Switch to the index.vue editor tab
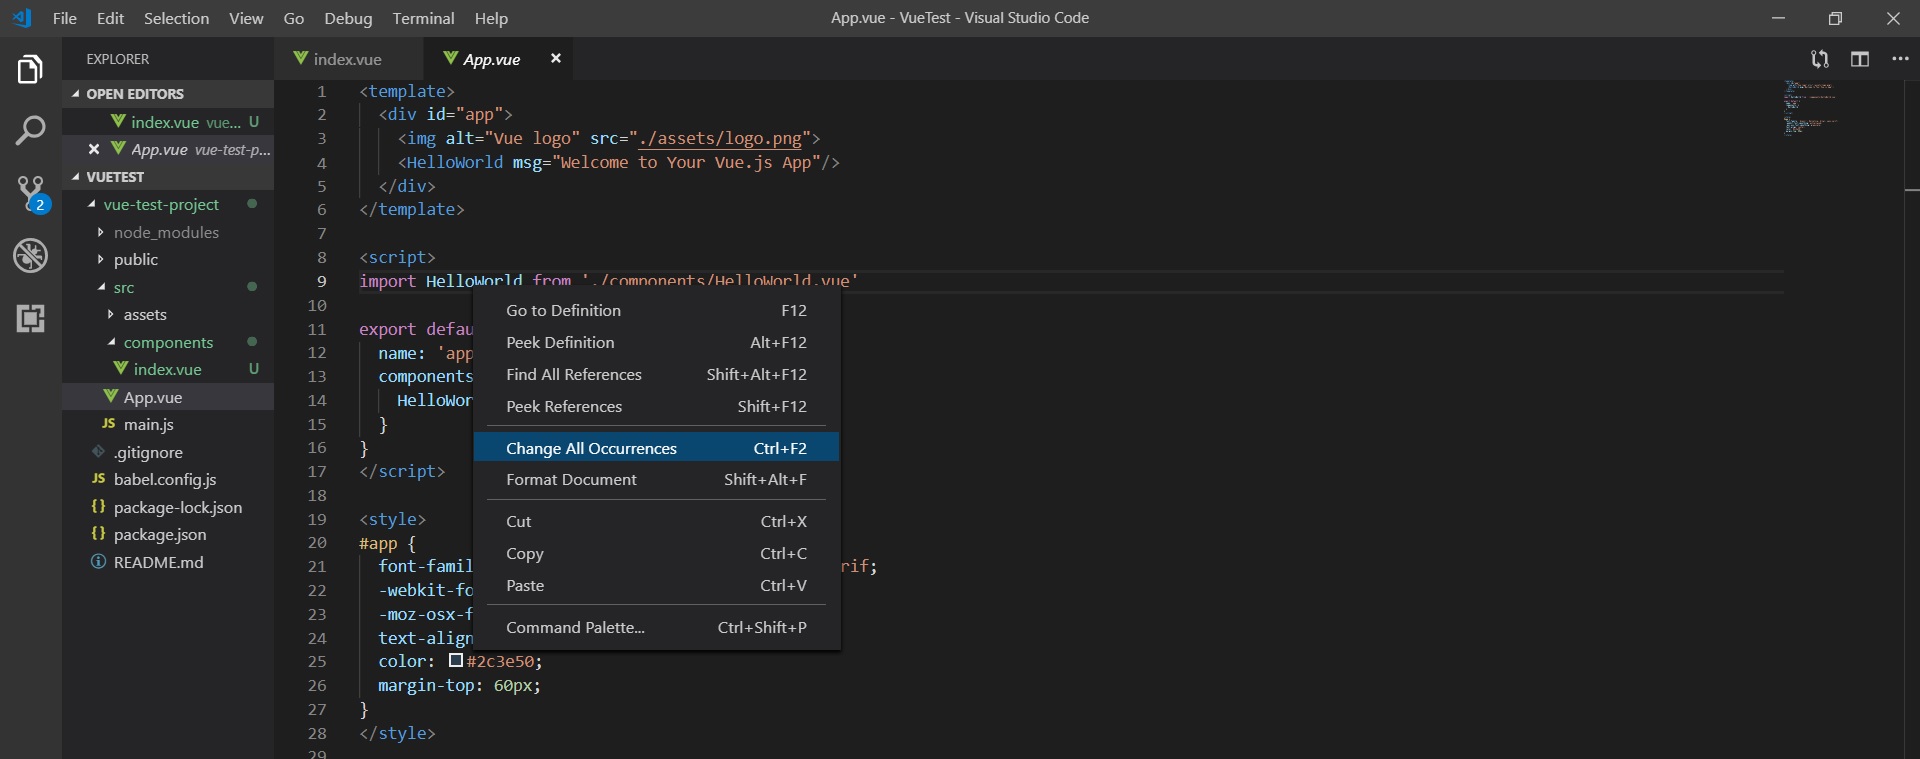 click(346, 59)
